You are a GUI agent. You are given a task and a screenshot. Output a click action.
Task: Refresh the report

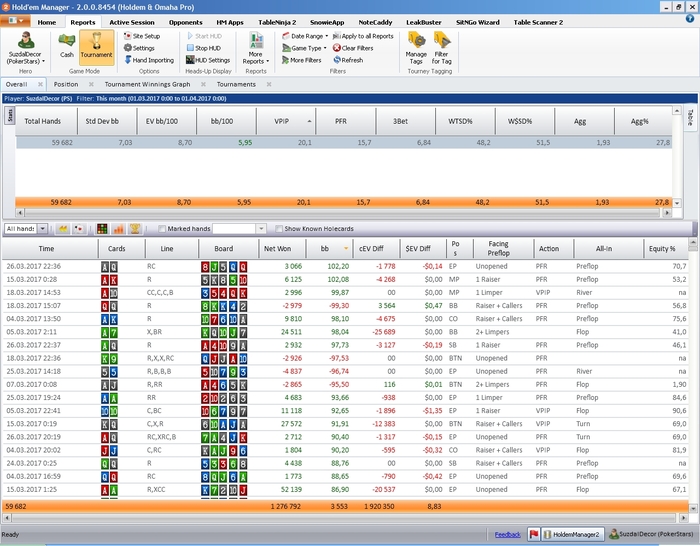click(348, 60)
